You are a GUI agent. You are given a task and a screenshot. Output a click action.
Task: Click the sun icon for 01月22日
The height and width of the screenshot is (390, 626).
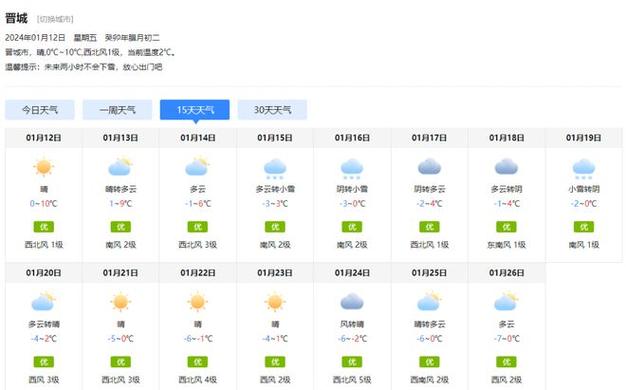click(x=198, y=302)
